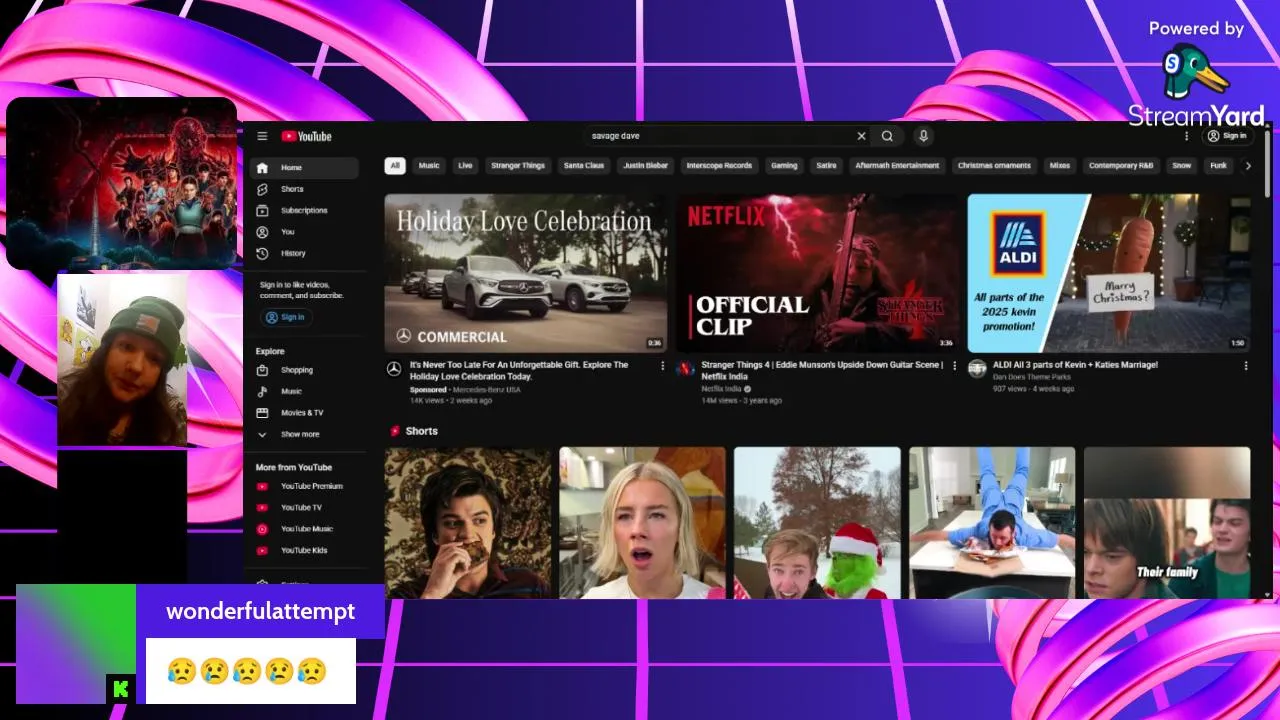
Task: Open the Short with man eating cookie
Action: [468, 523]
